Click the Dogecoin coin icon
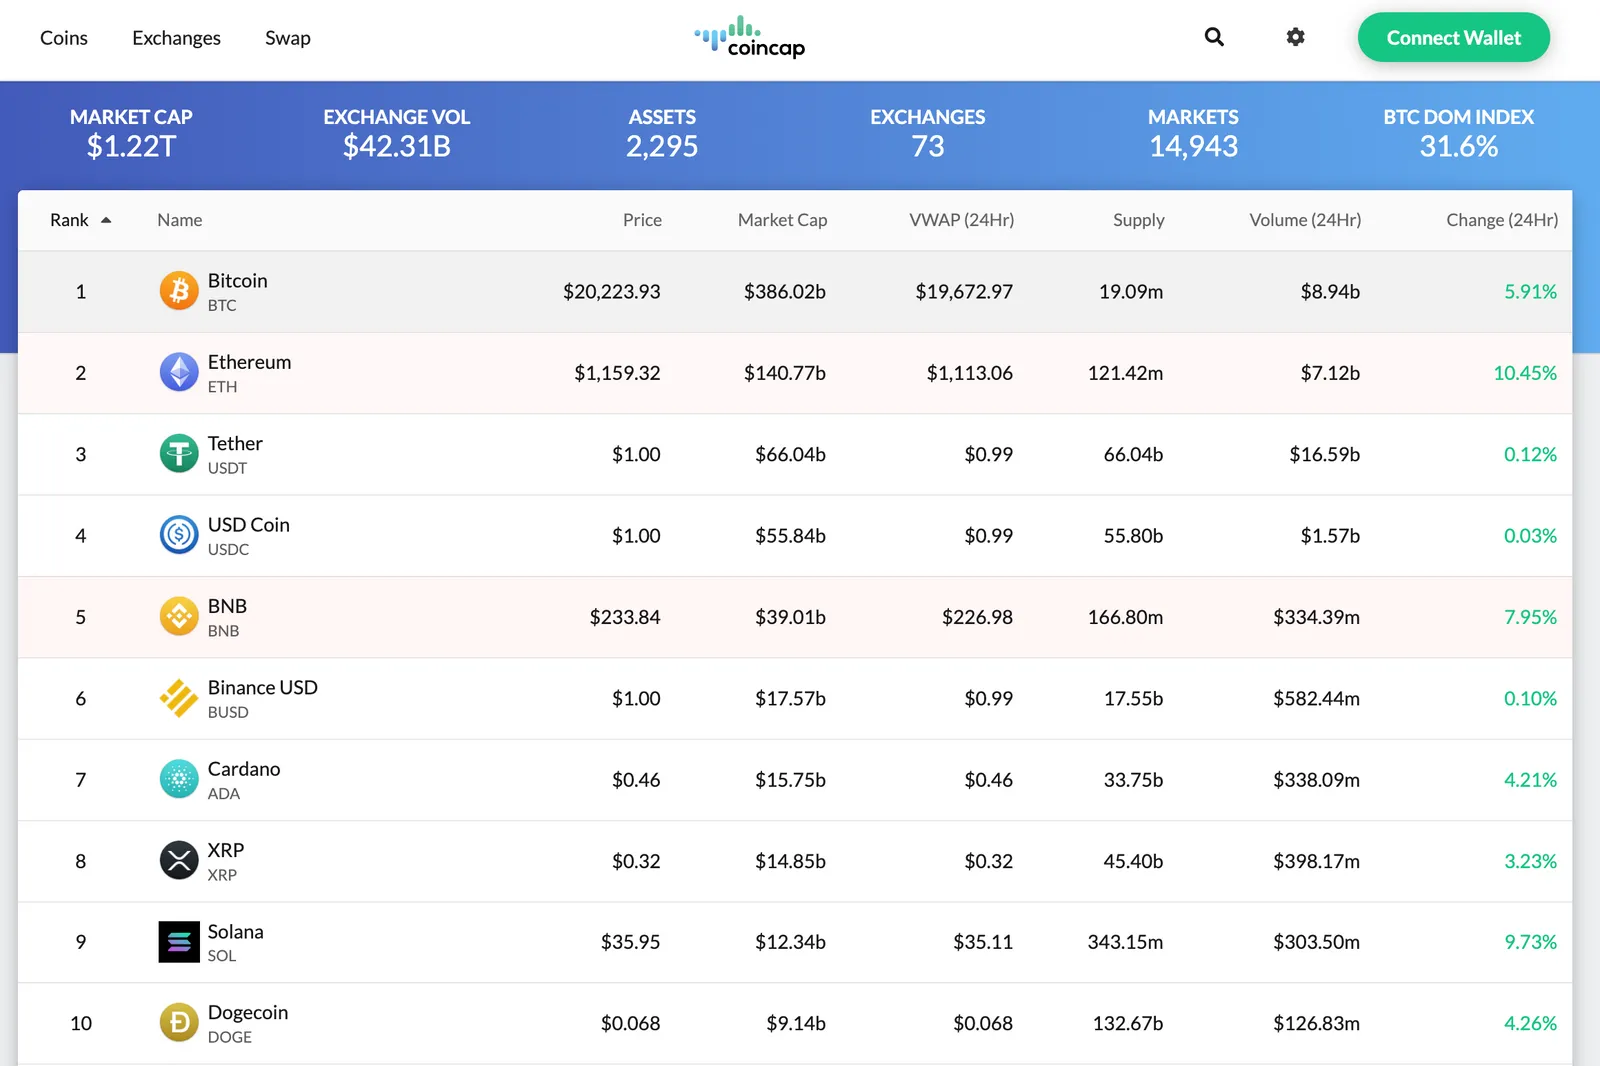Image resolution: width=1600 pixels, height=1066 pixels. (179, 1023)
